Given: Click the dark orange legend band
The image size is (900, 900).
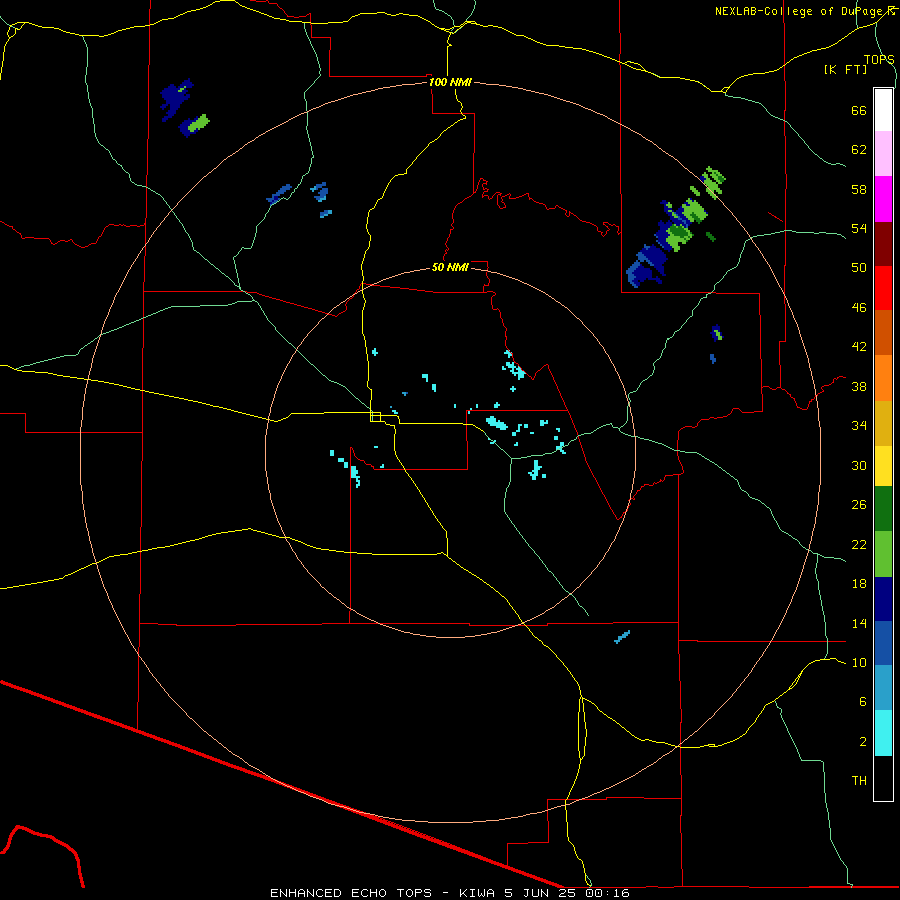Looking at the screenshot, I should pyautogui.click(x=883, y=333).
